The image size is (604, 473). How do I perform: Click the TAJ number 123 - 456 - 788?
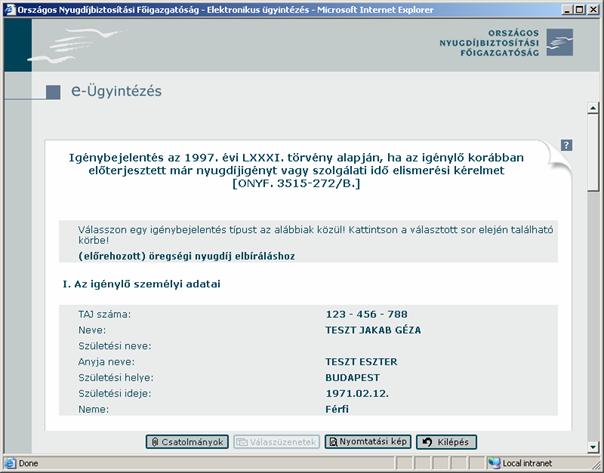366,314
